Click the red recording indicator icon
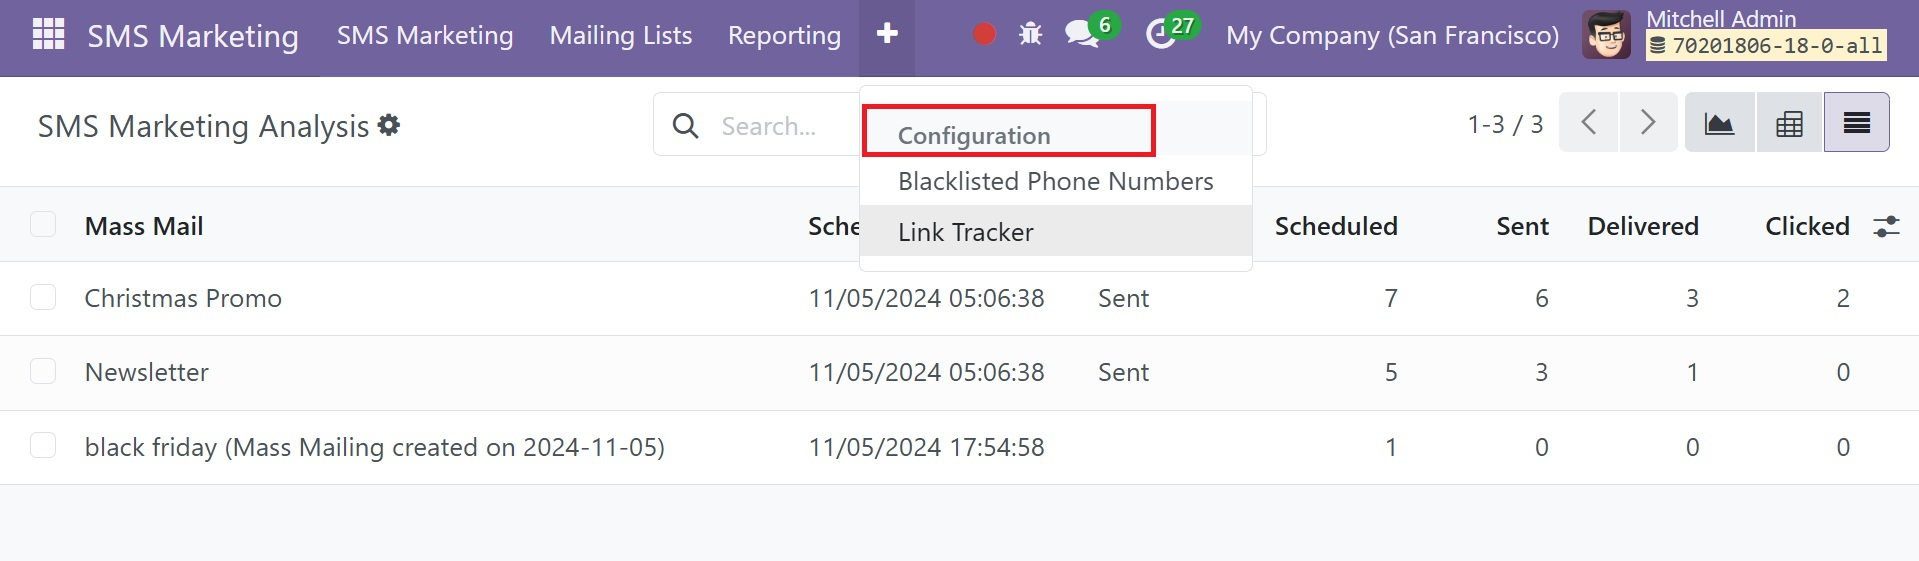1919x561 pixels. coord(984,35)
